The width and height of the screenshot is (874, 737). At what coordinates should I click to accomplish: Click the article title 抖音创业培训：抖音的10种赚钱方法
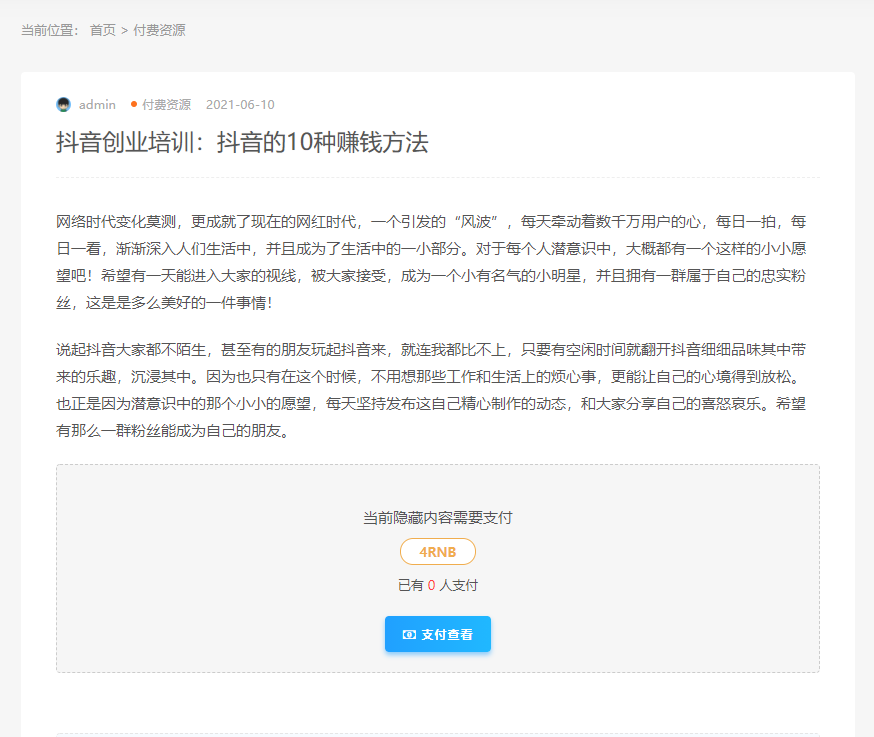point(242,143)
